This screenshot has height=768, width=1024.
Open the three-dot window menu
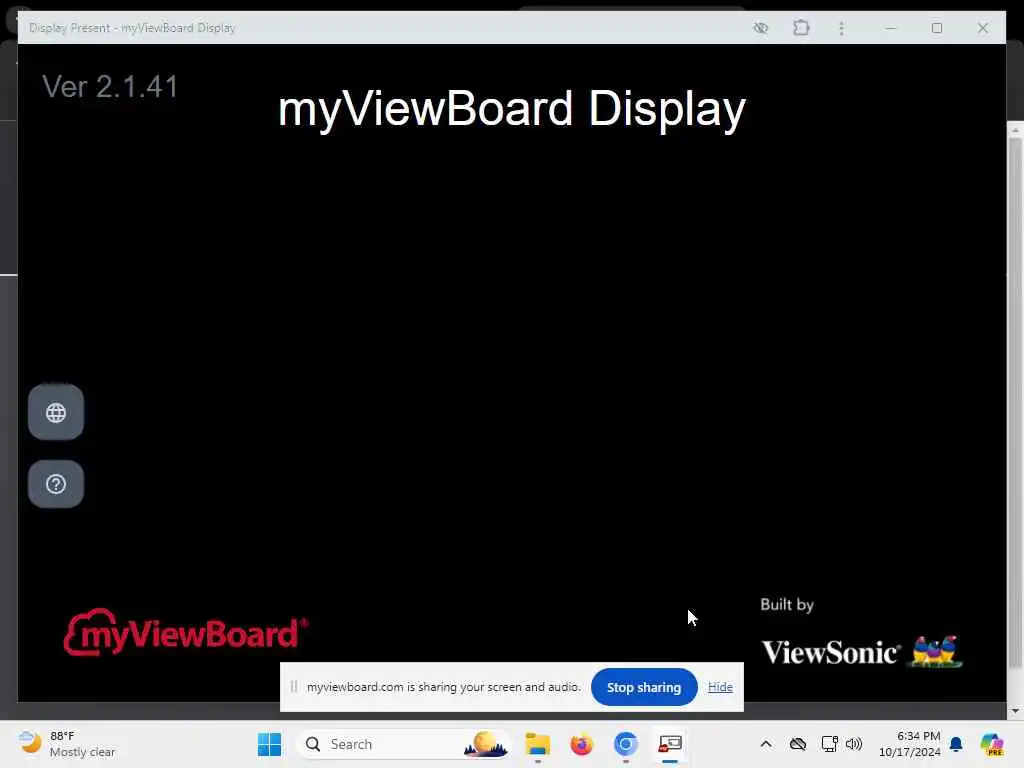(841, 27)
